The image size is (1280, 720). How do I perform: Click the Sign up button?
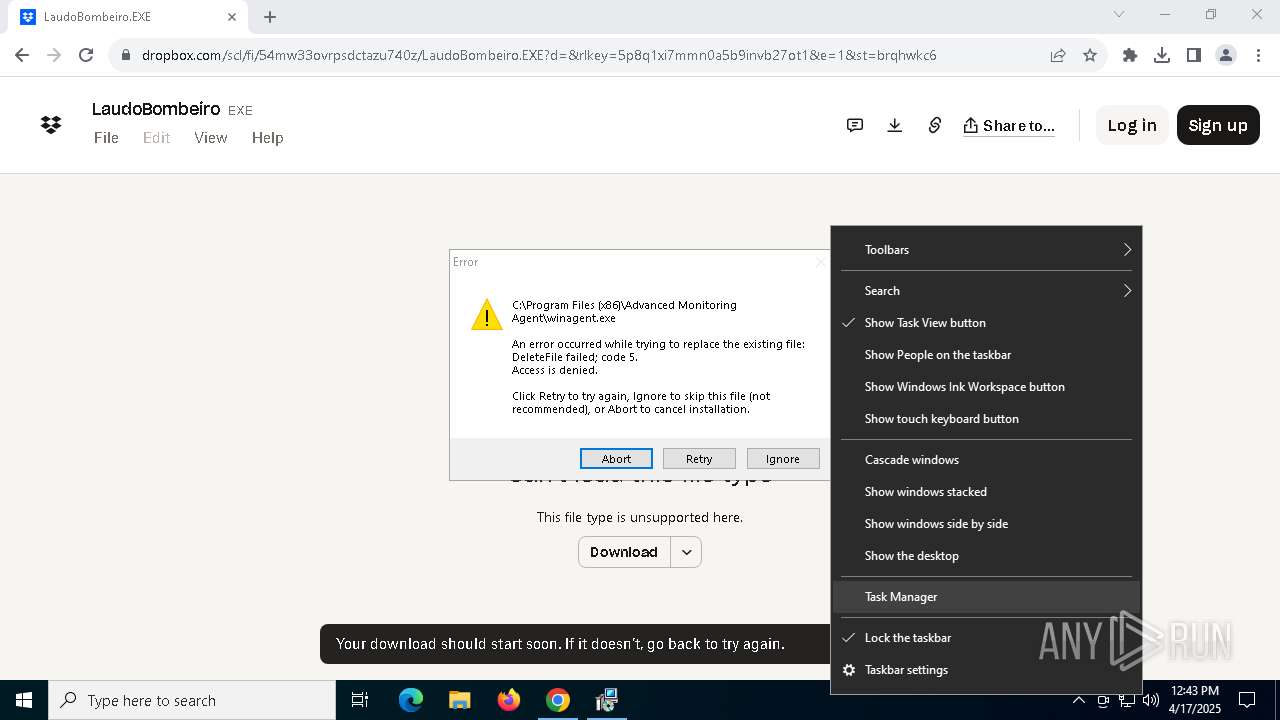click(1218, 125)
